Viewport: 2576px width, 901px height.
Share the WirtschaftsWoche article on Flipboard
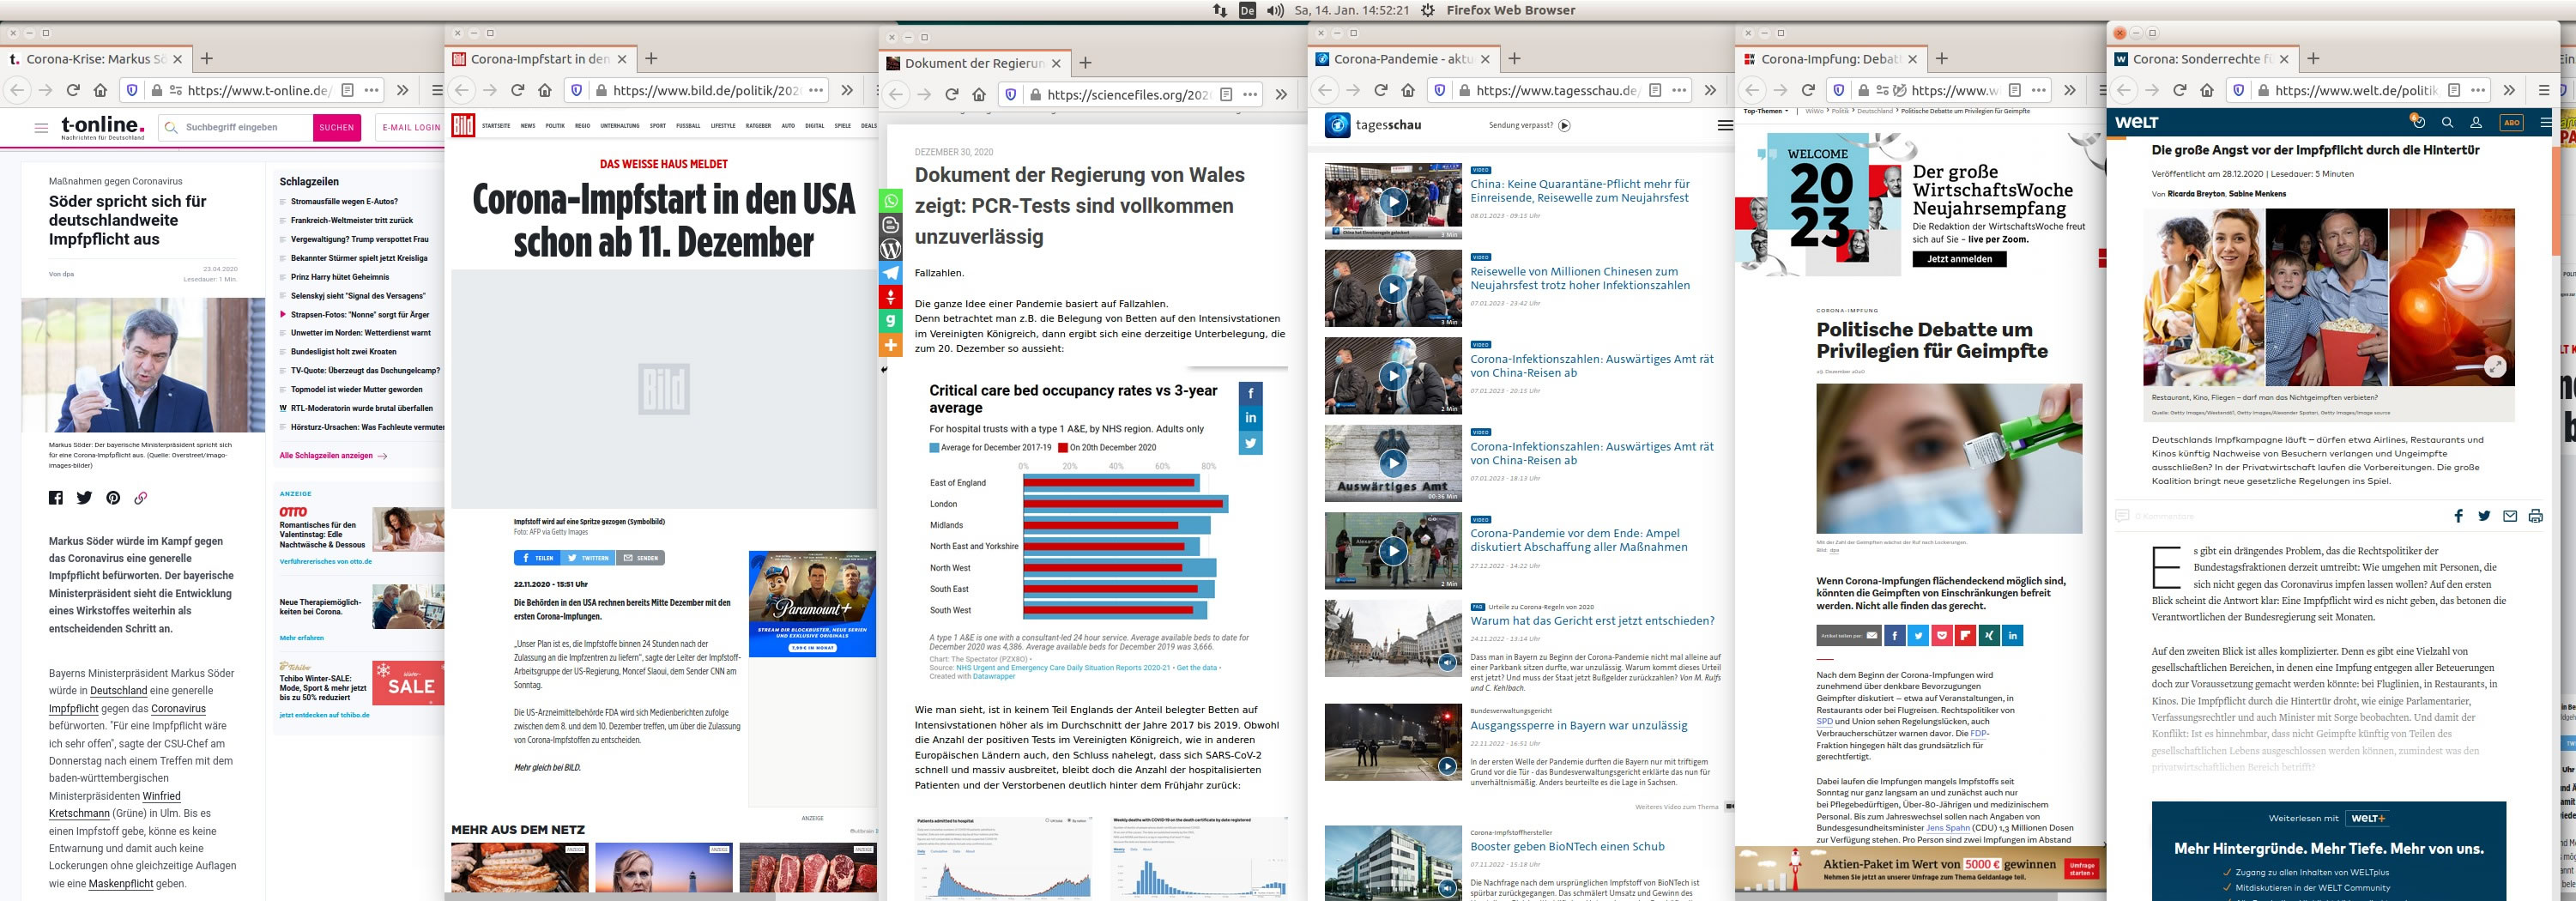tap(1965, 635)
